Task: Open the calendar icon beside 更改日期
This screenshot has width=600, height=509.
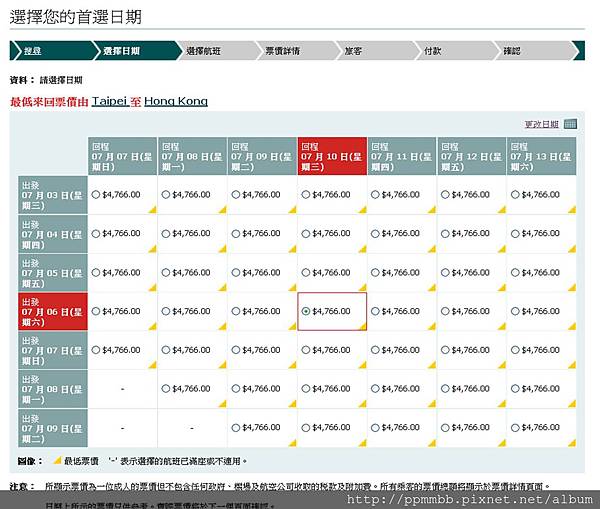Action: (570, 124)
